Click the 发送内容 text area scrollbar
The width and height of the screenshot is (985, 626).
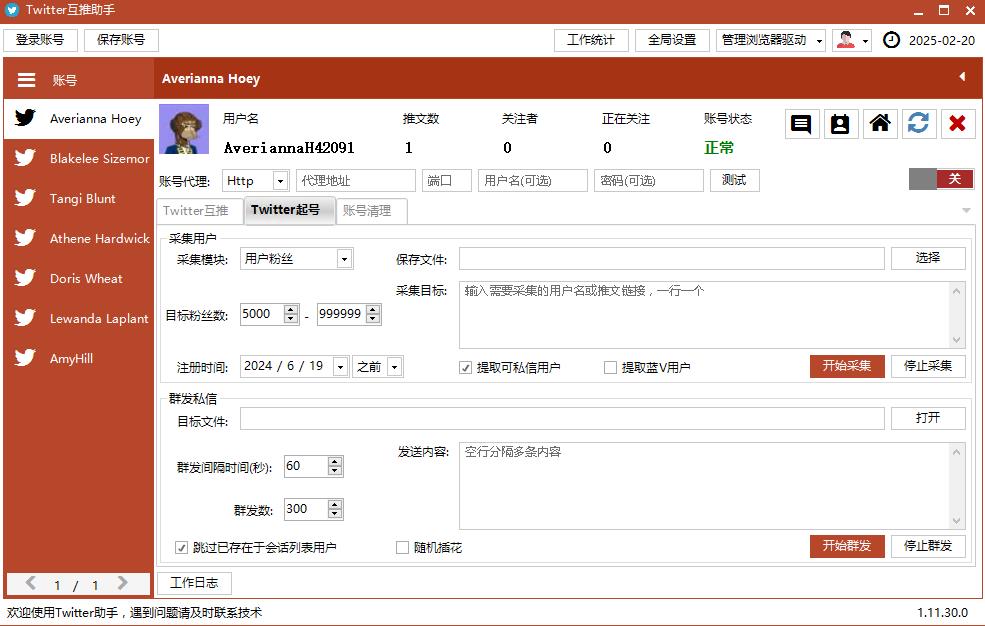[957, 486]
